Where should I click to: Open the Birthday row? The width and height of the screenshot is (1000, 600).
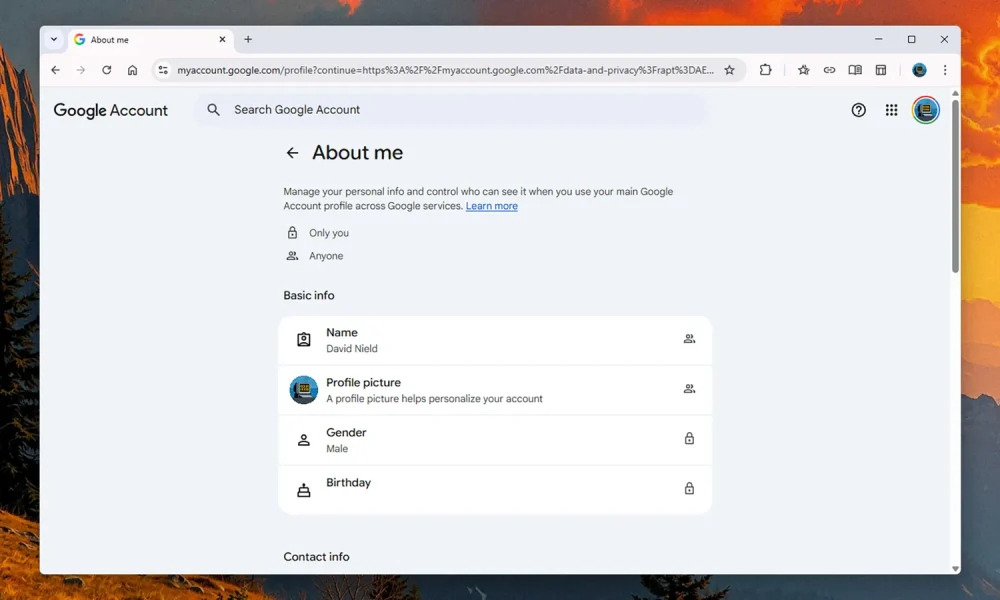tap(495, 490)
